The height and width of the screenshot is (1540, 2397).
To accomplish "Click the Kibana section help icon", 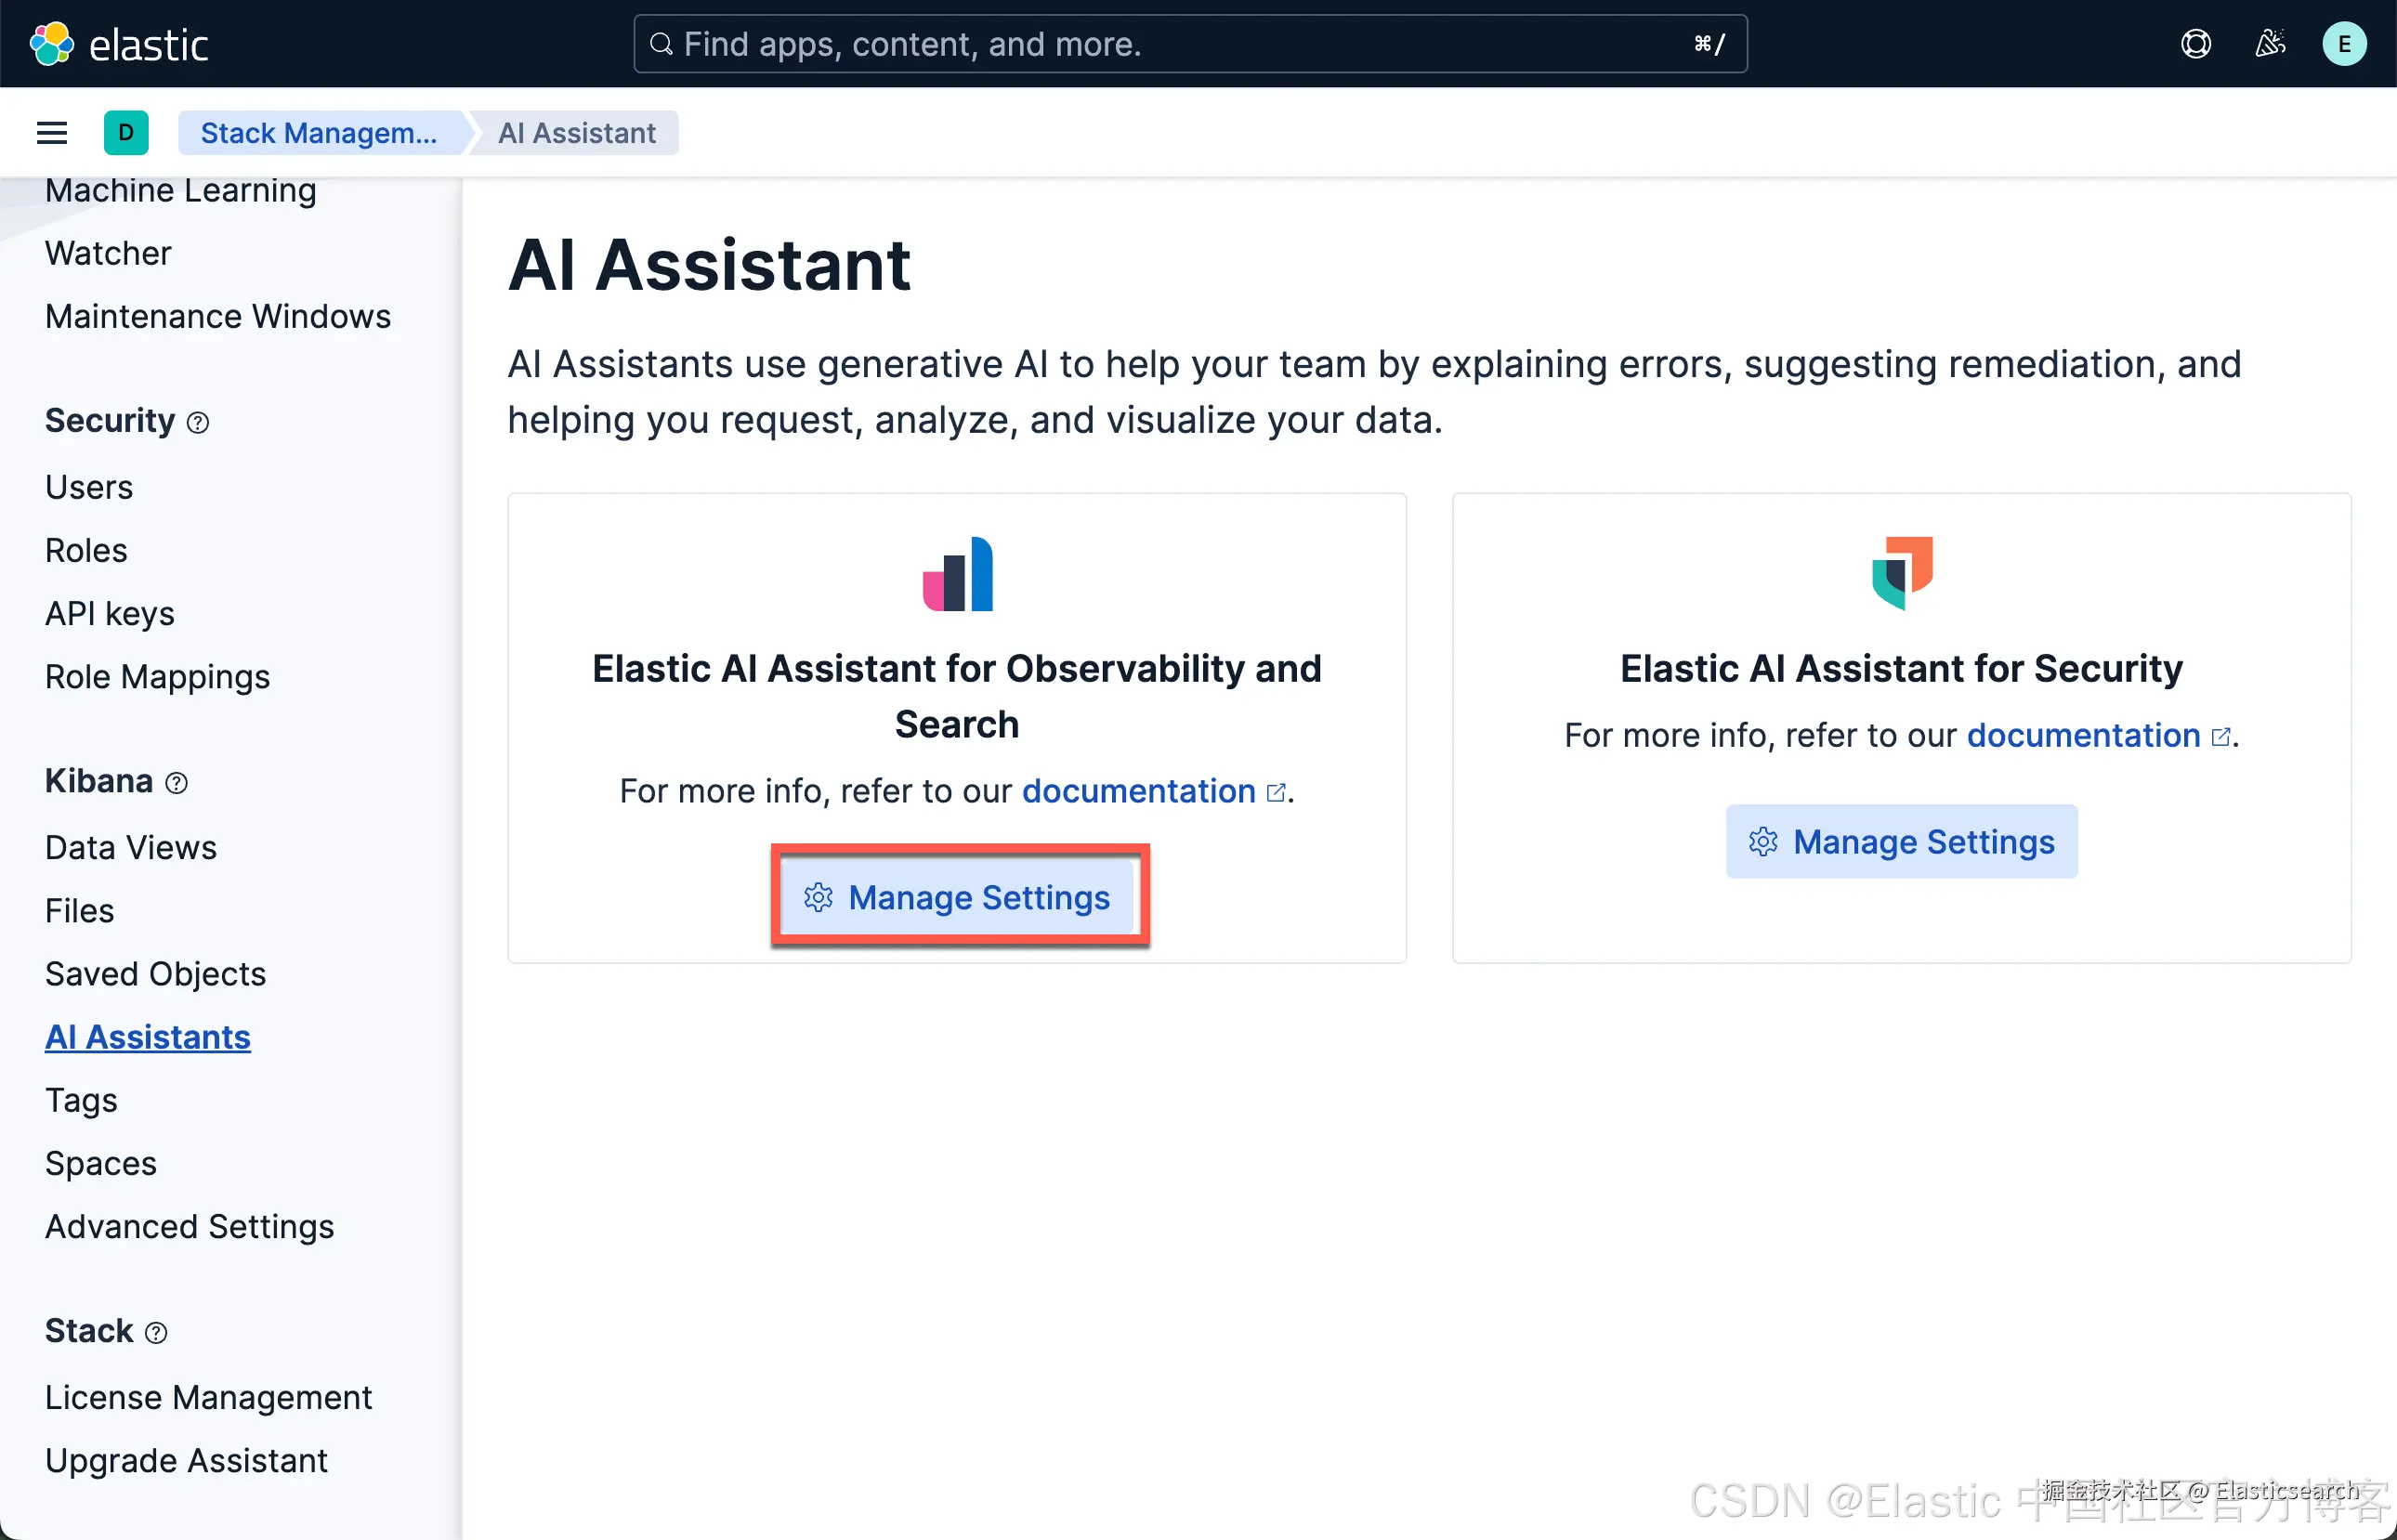I will pos(177,783).
